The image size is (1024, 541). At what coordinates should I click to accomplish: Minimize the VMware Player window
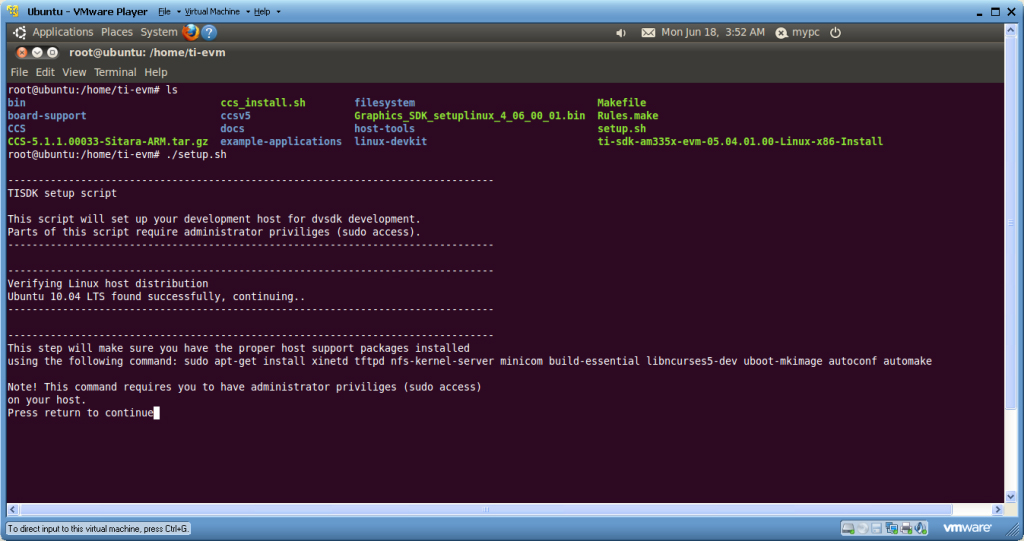[x=979, y=12]
